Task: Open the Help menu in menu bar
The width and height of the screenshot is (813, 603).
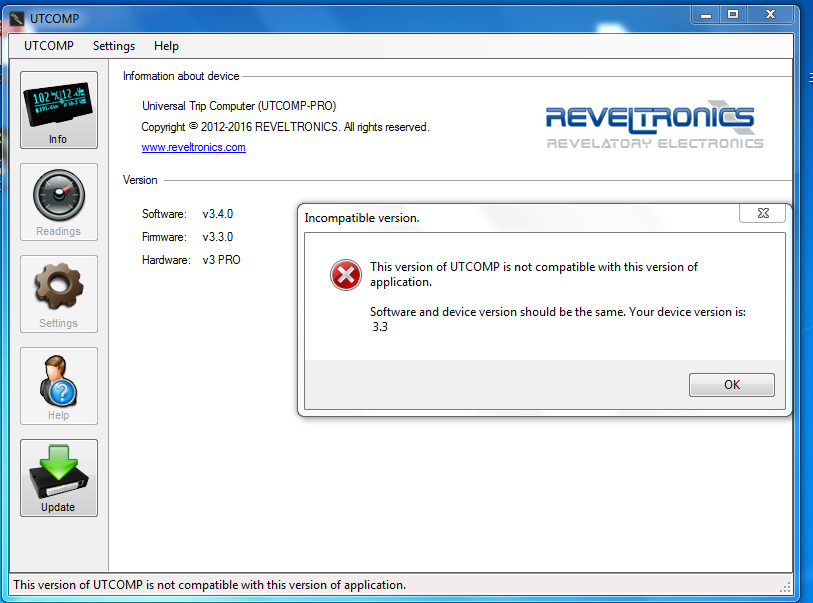Action: click(x=166, y=46)
